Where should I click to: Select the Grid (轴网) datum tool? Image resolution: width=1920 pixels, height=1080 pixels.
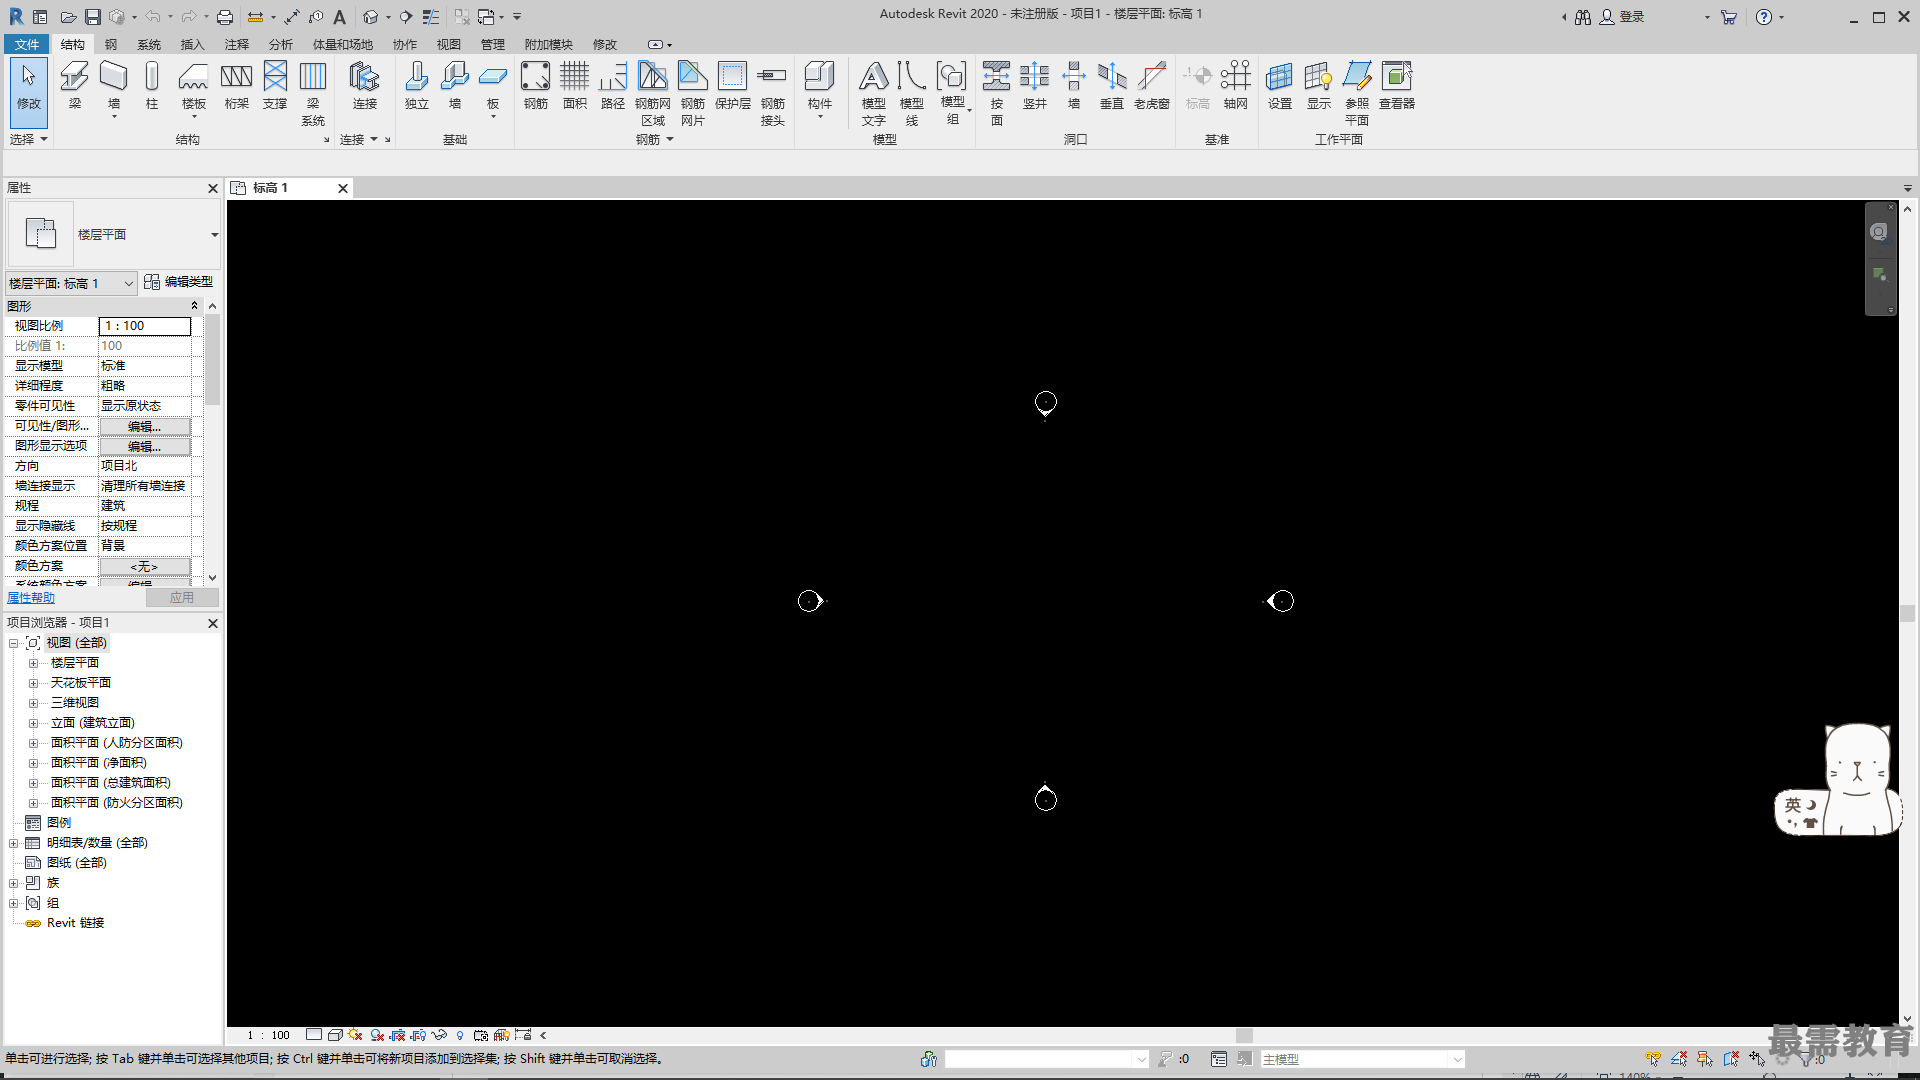click(x=1236, y=85)
